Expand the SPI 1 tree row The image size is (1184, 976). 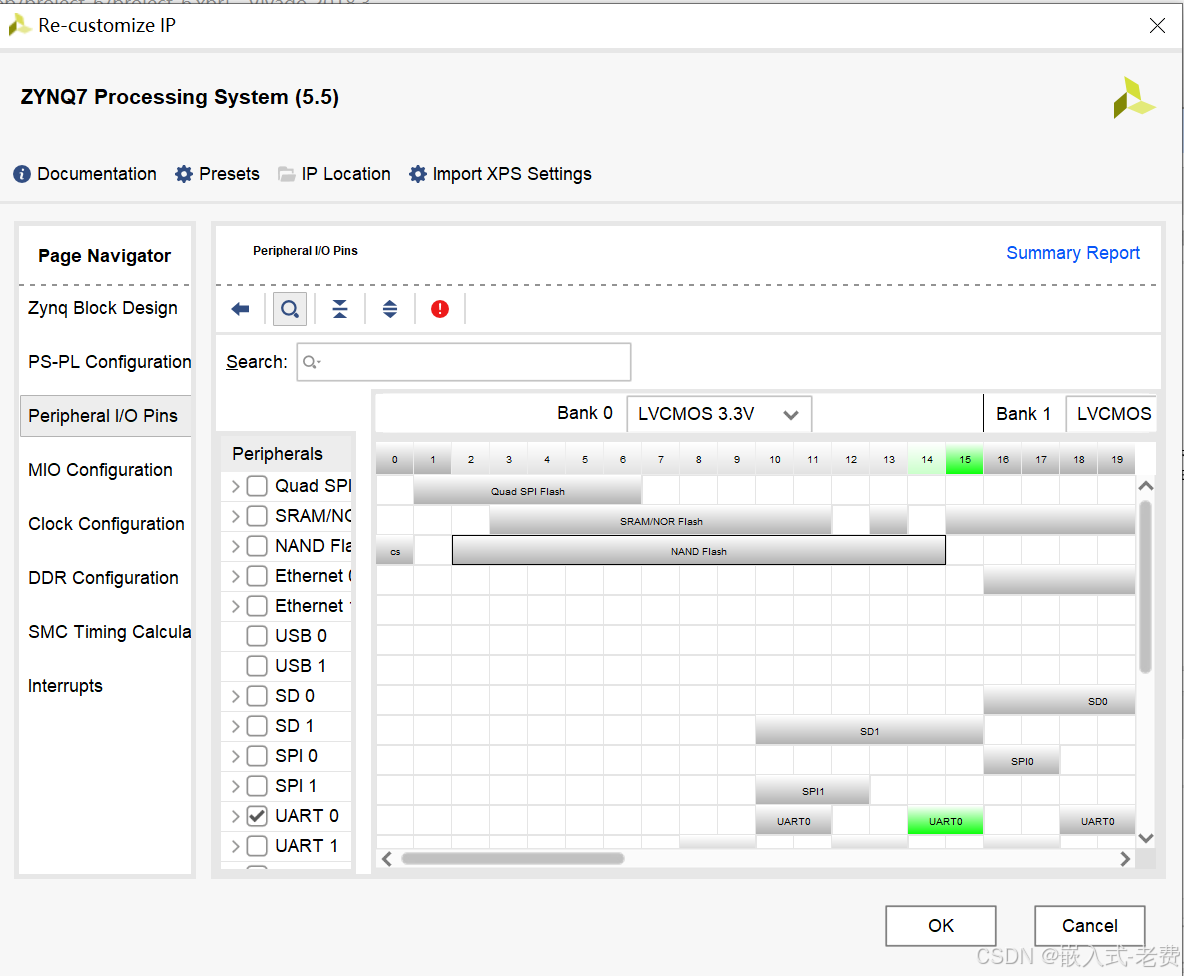pos(235,787)
